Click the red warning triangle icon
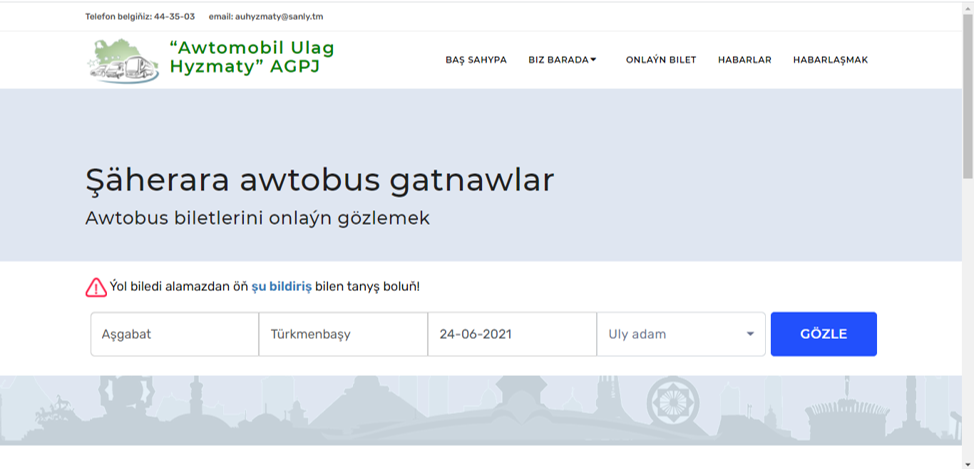974x469 pixels. click(96, 287)
